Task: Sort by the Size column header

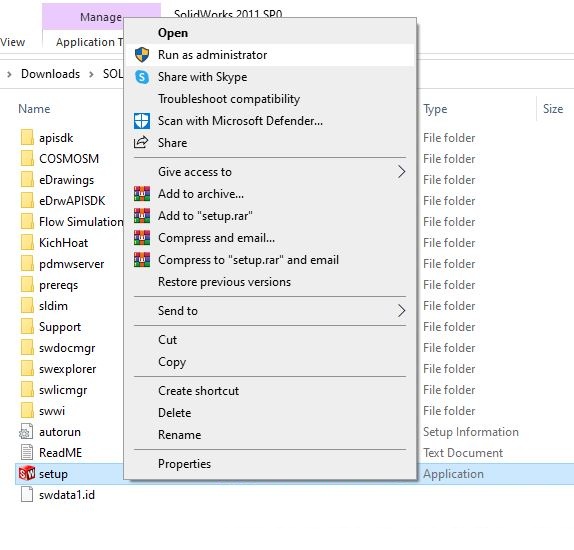Action: [x=553, y=109]
